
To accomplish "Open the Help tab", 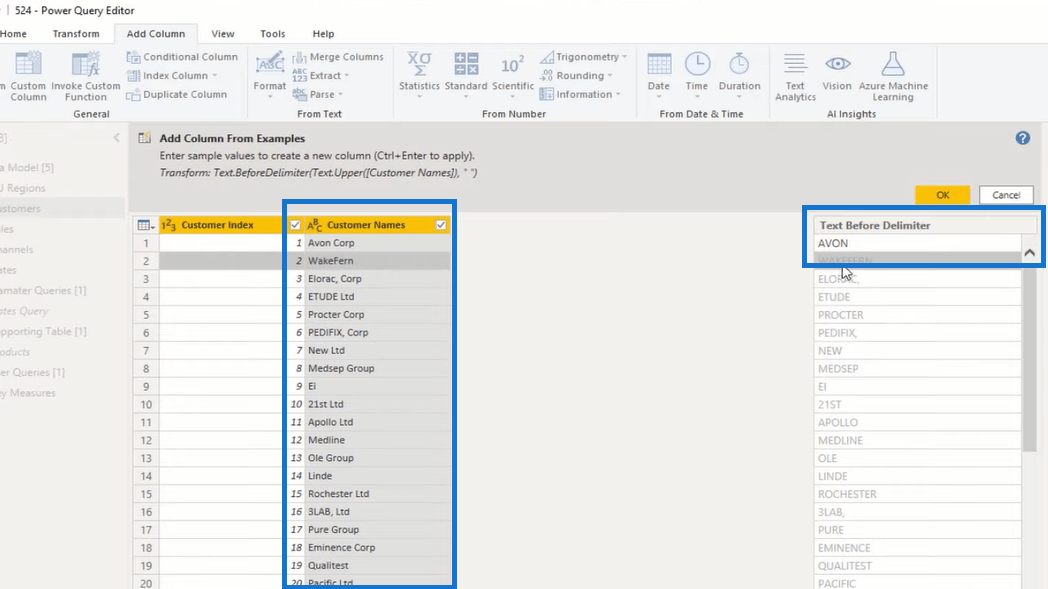I will [323, 33].
